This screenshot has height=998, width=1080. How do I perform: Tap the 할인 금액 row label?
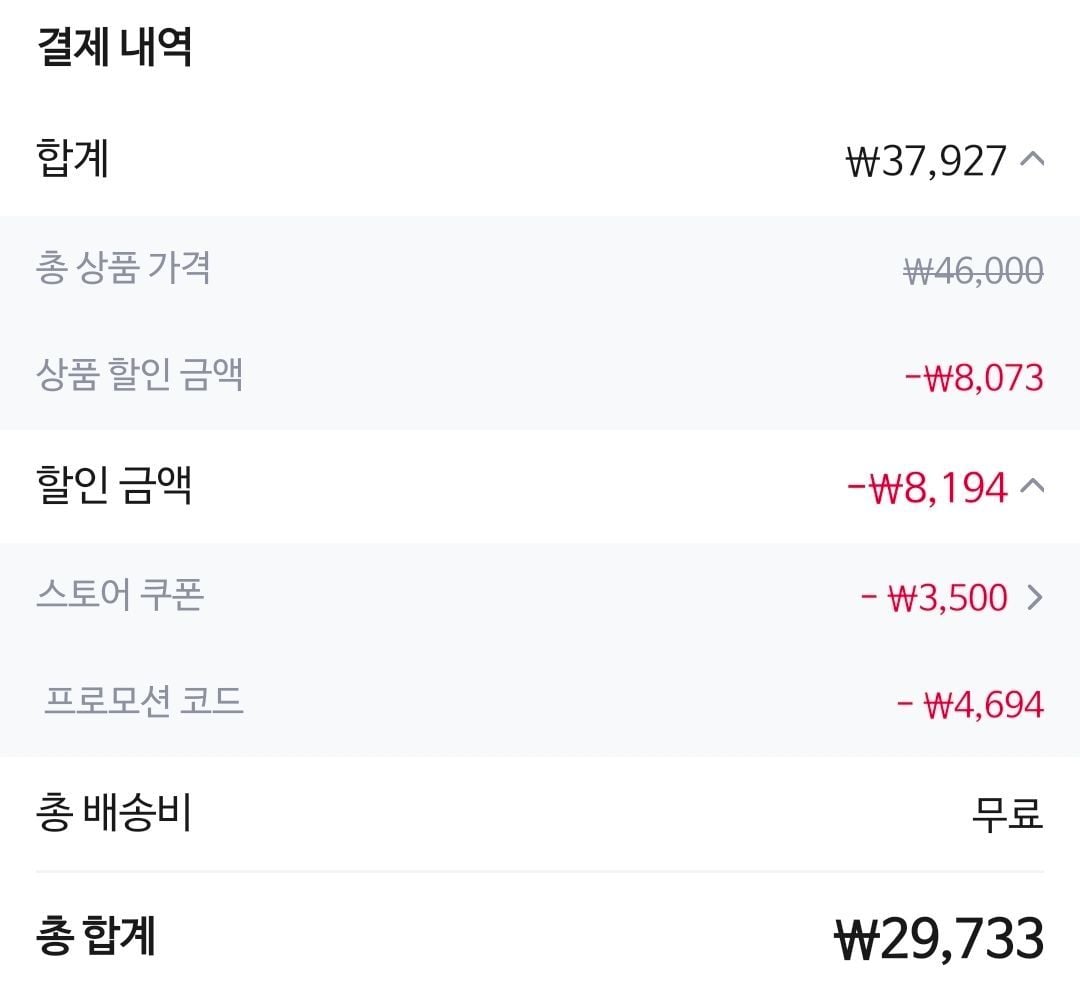113,486
